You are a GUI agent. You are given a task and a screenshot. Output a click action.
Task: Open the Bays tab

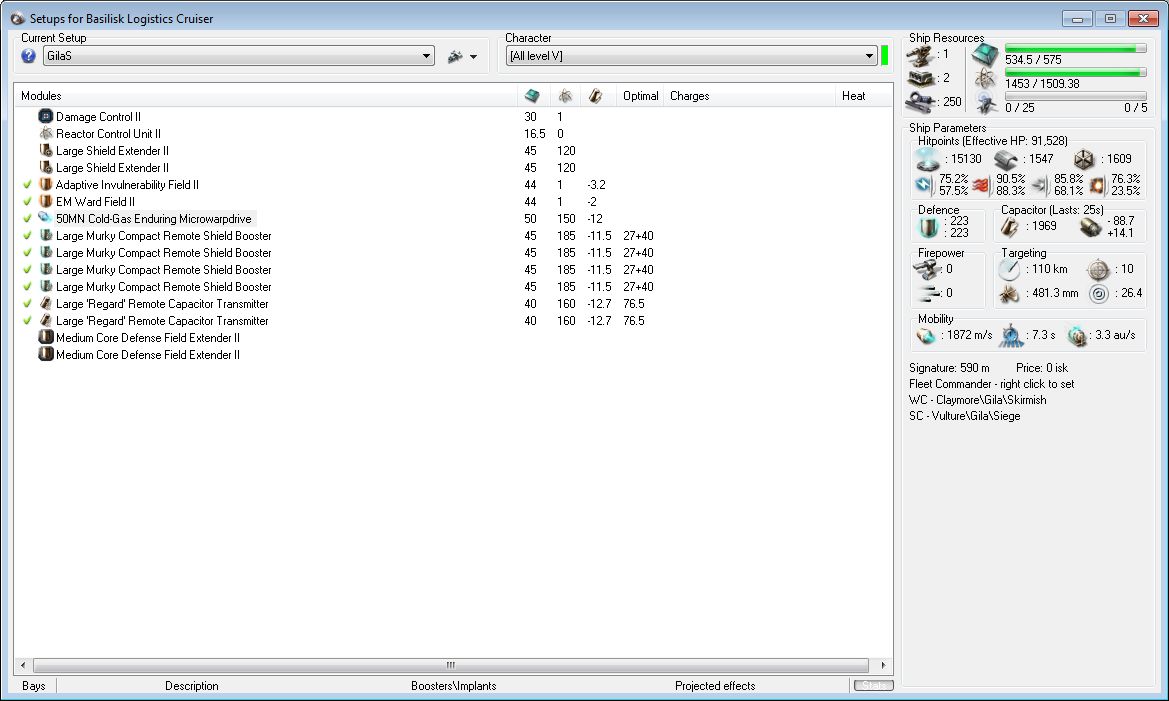[34, 685]
